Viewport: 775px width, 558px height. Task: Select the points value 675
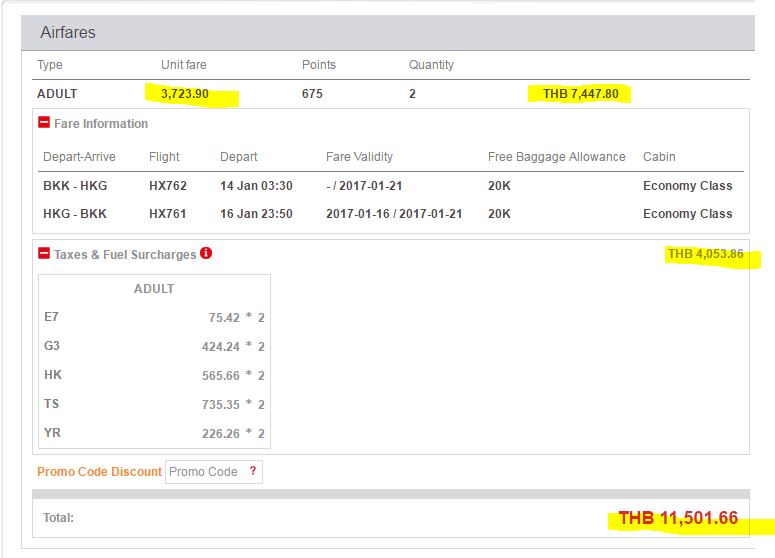[312, 93]
